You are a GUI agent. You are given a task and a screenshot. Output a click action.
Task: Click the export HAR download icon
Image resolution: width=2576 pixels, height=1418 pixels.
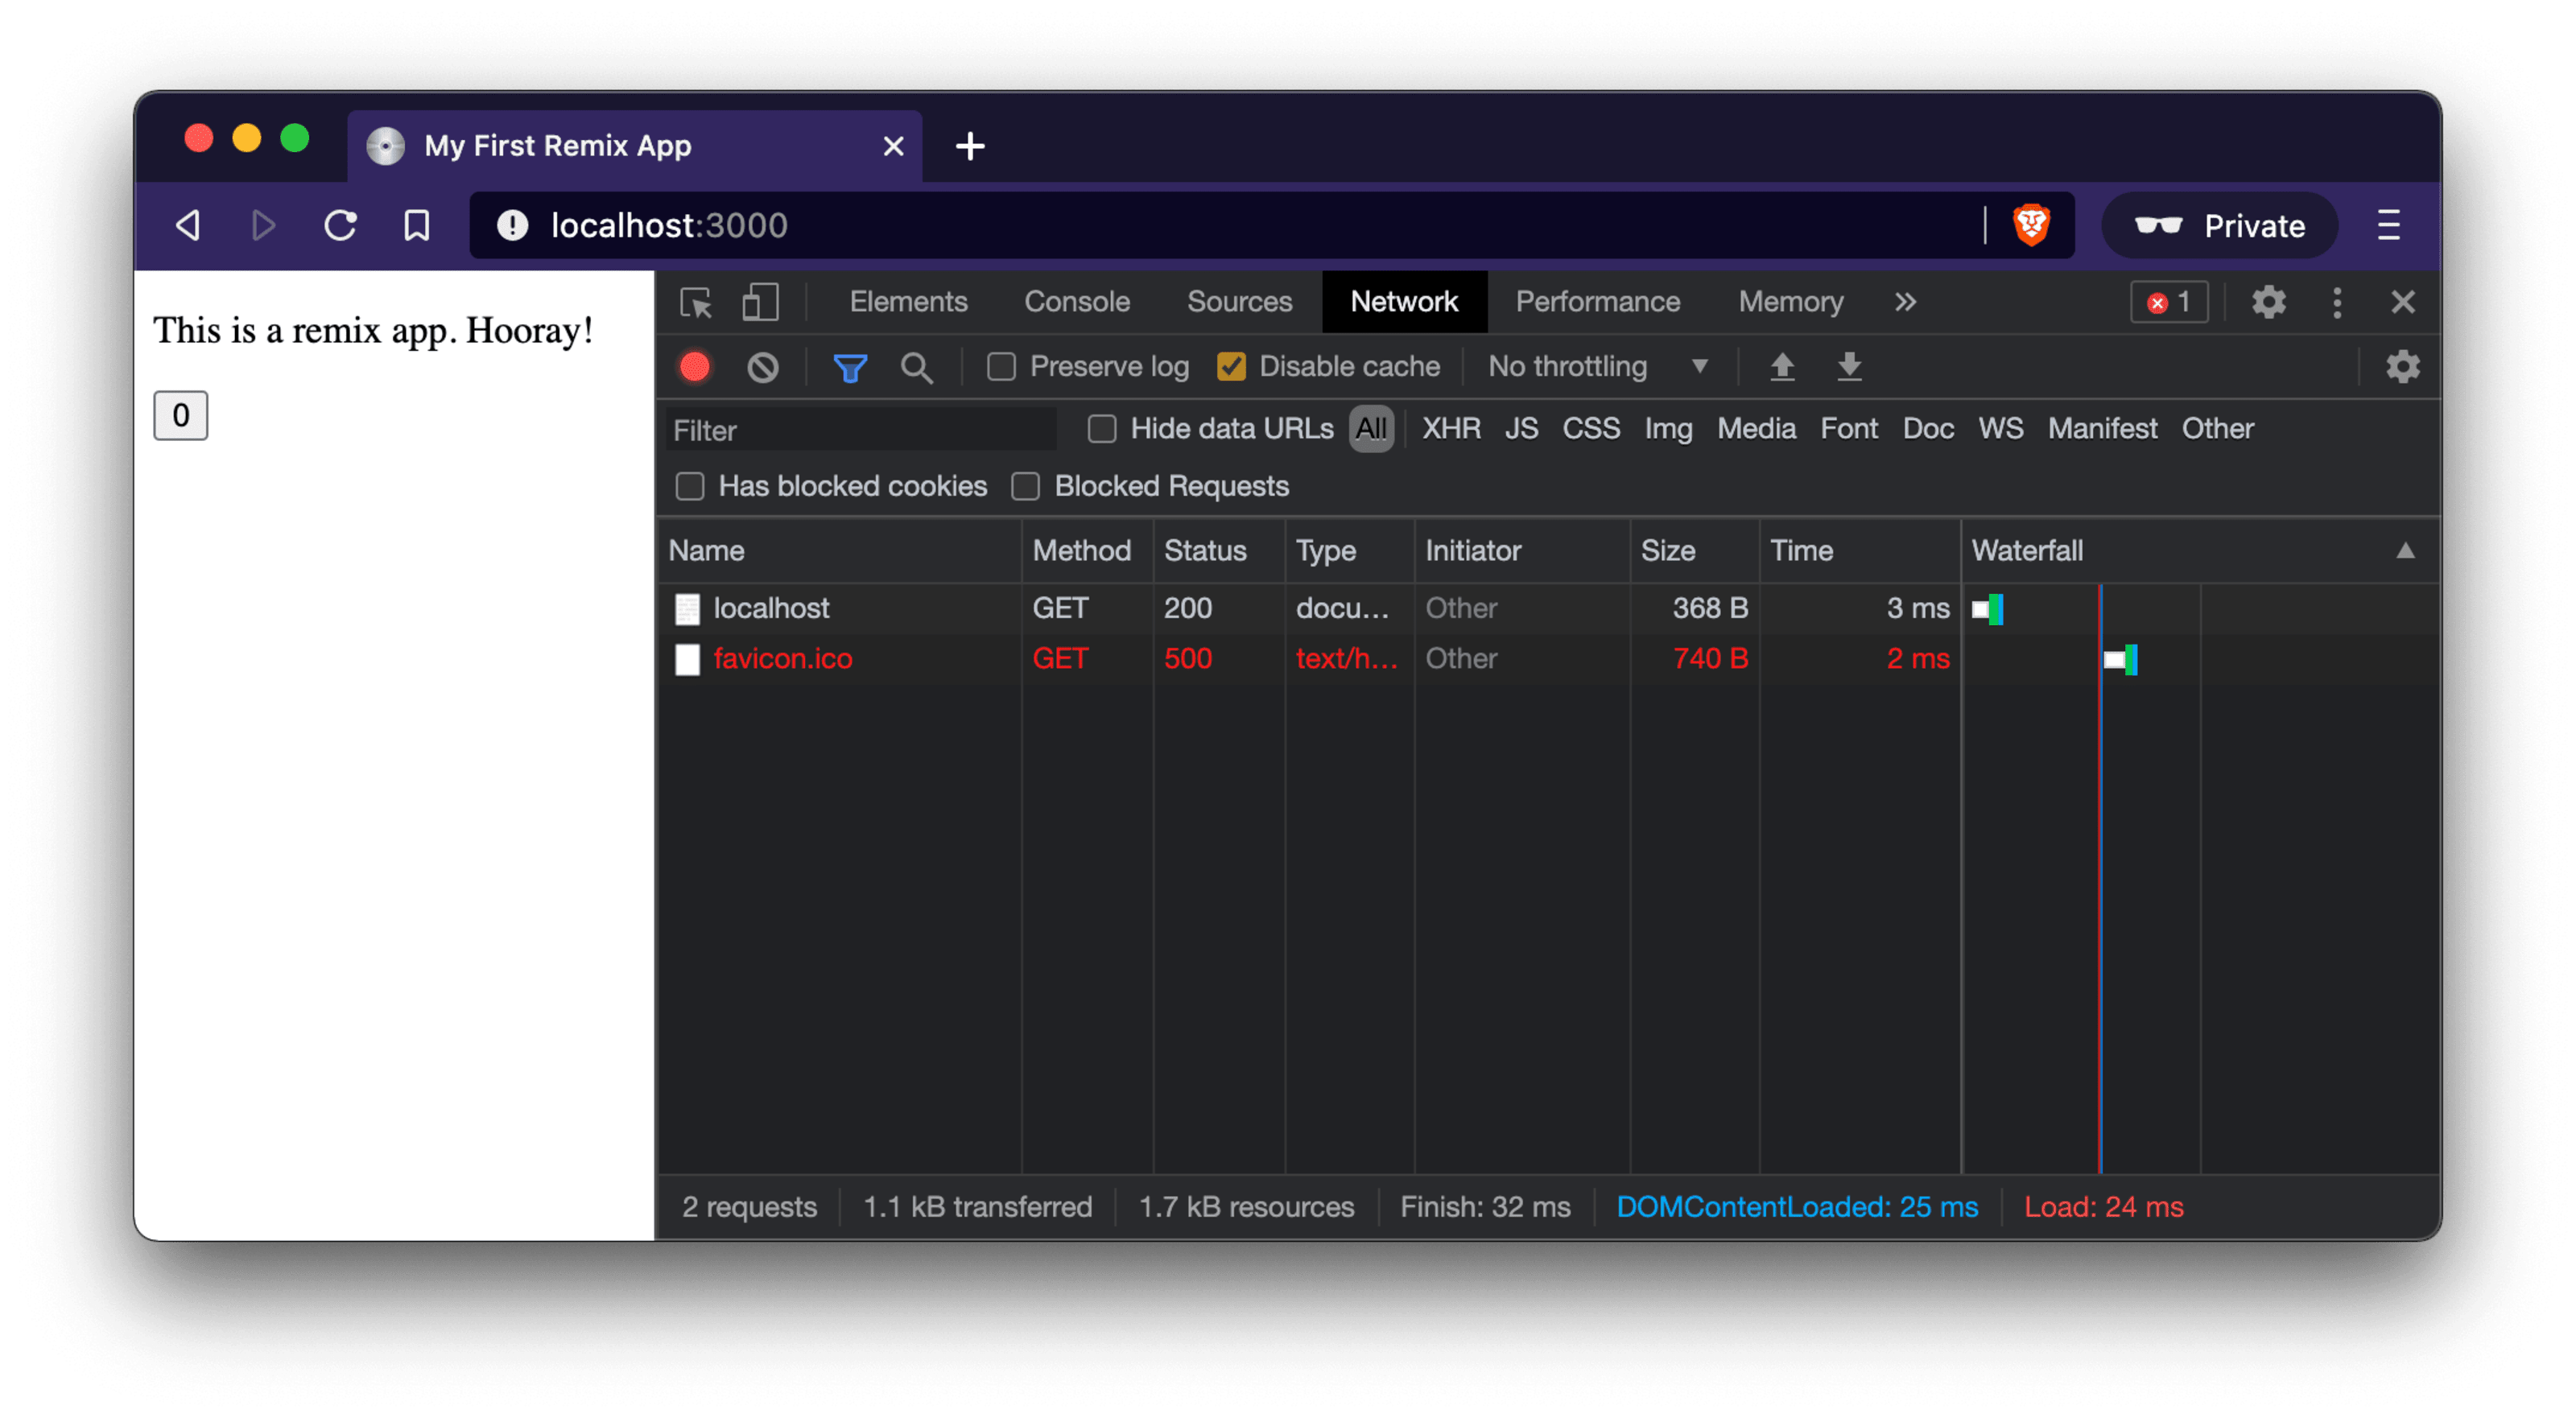point(1849,366)
